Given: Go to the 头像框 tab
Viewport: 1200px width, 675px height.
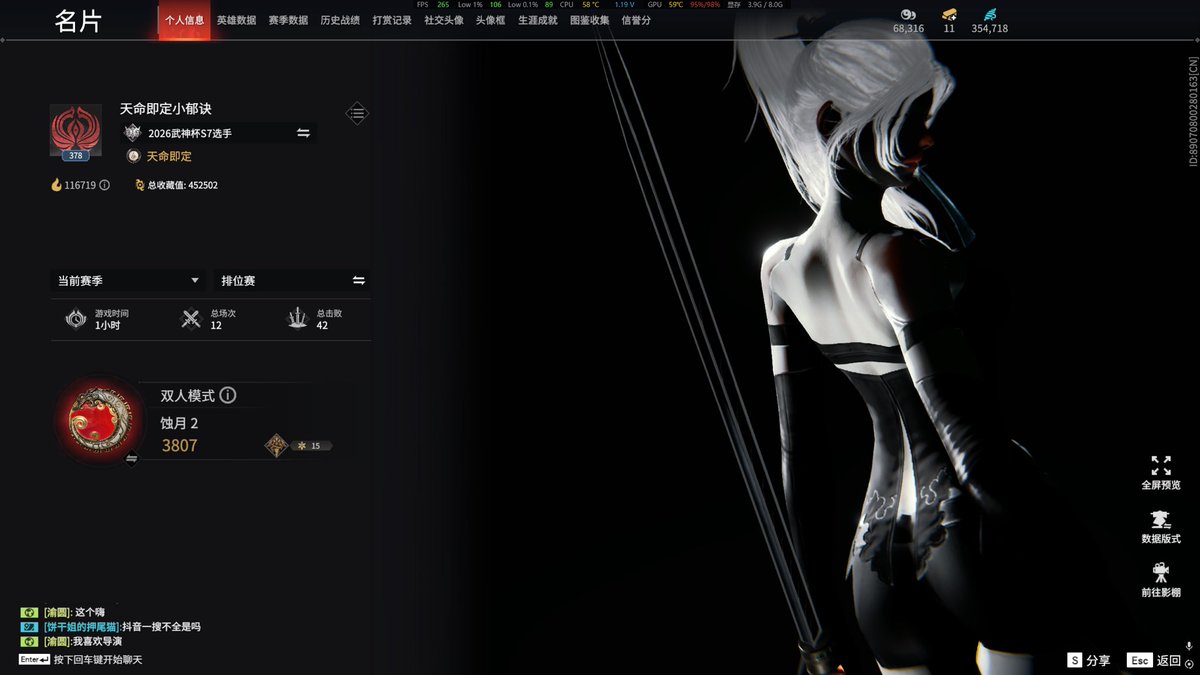Looking at the screenshot, I should (490, 20).
